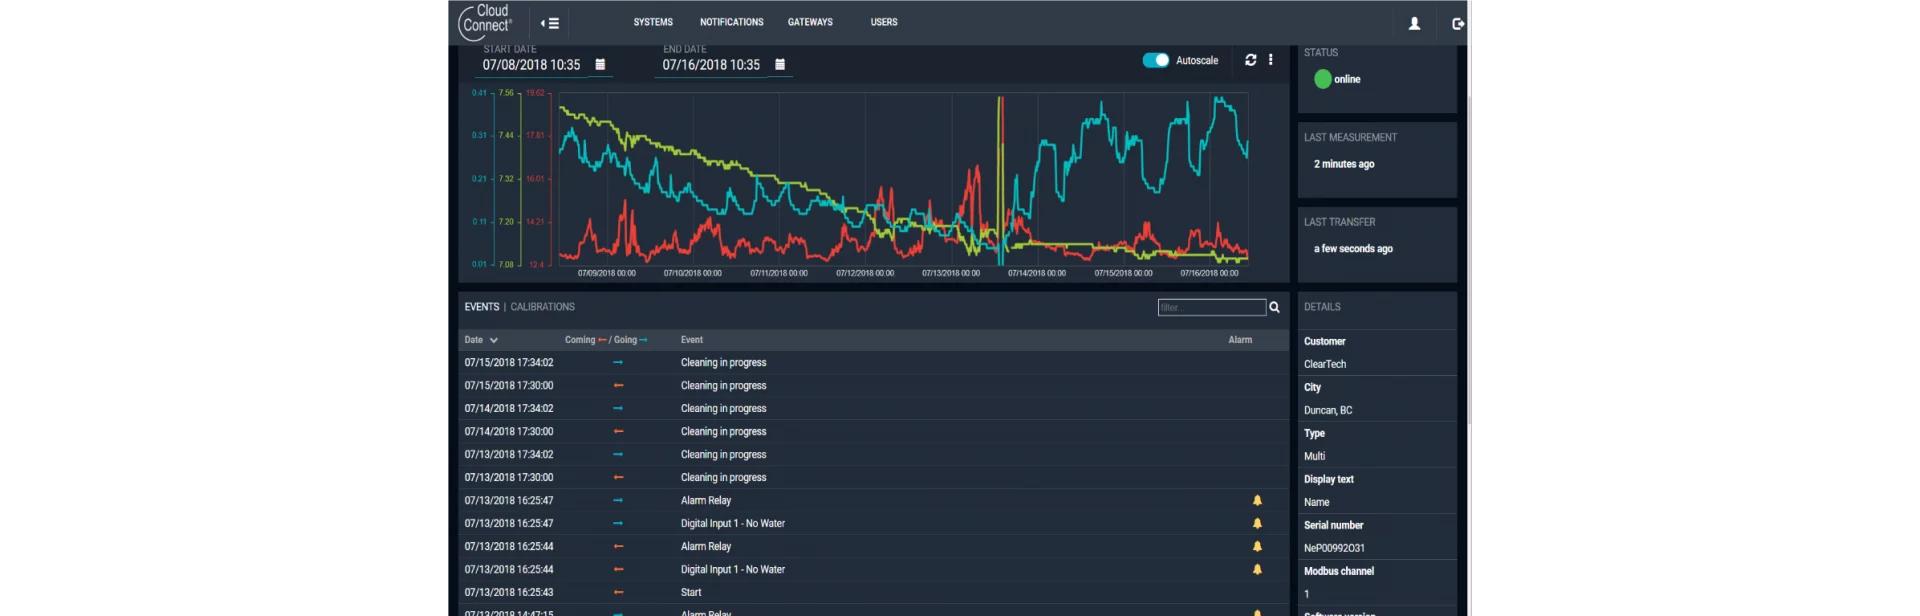The height and width of the screenshot is (616, 1920).
Task: Click going arrow for 07/14/2018 17:34:02
Action: 618,408
